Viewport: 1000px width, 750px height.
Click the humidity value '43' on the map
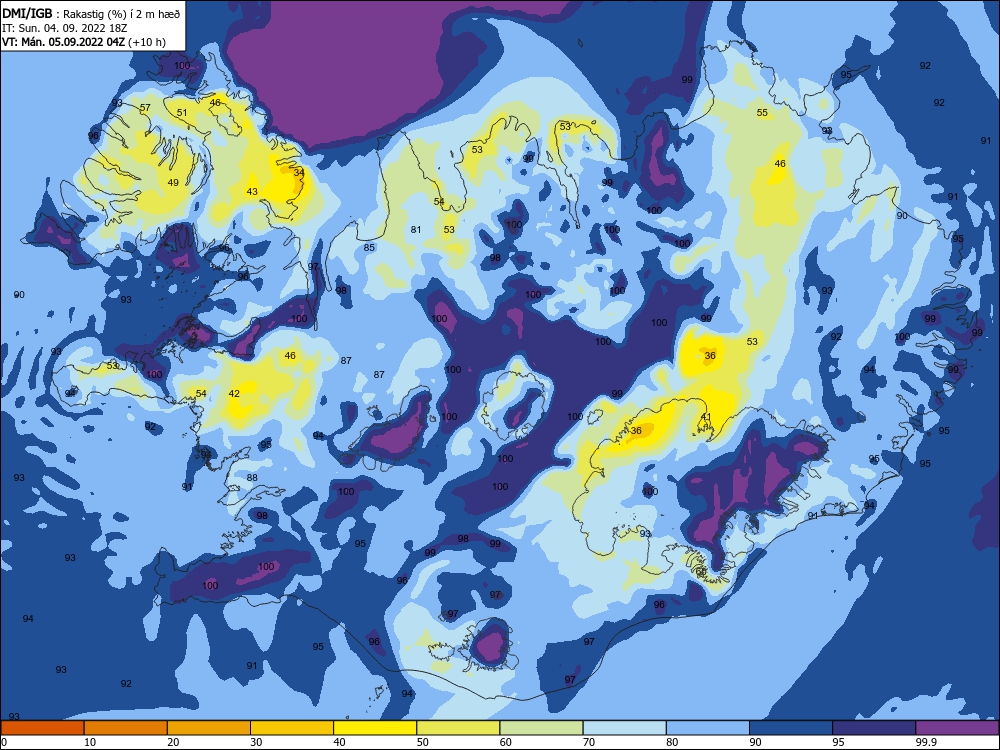point(252,191)
